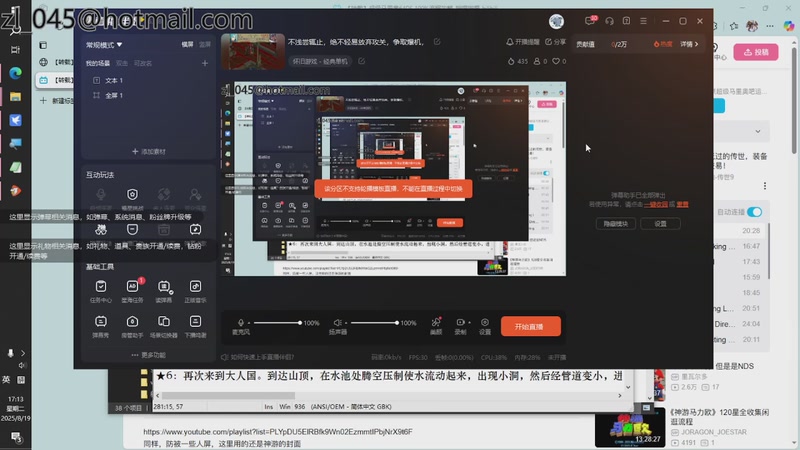Collapse the browser video list chevron

click(x=758, y=132)
